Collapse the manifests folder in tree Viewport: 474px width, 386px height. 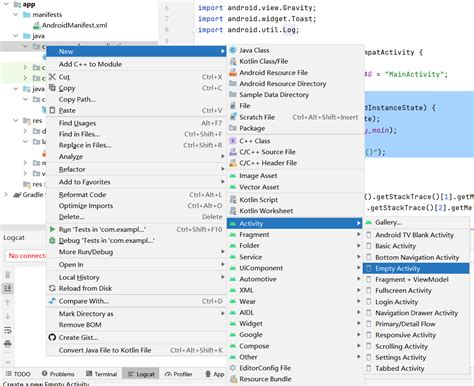16,15
